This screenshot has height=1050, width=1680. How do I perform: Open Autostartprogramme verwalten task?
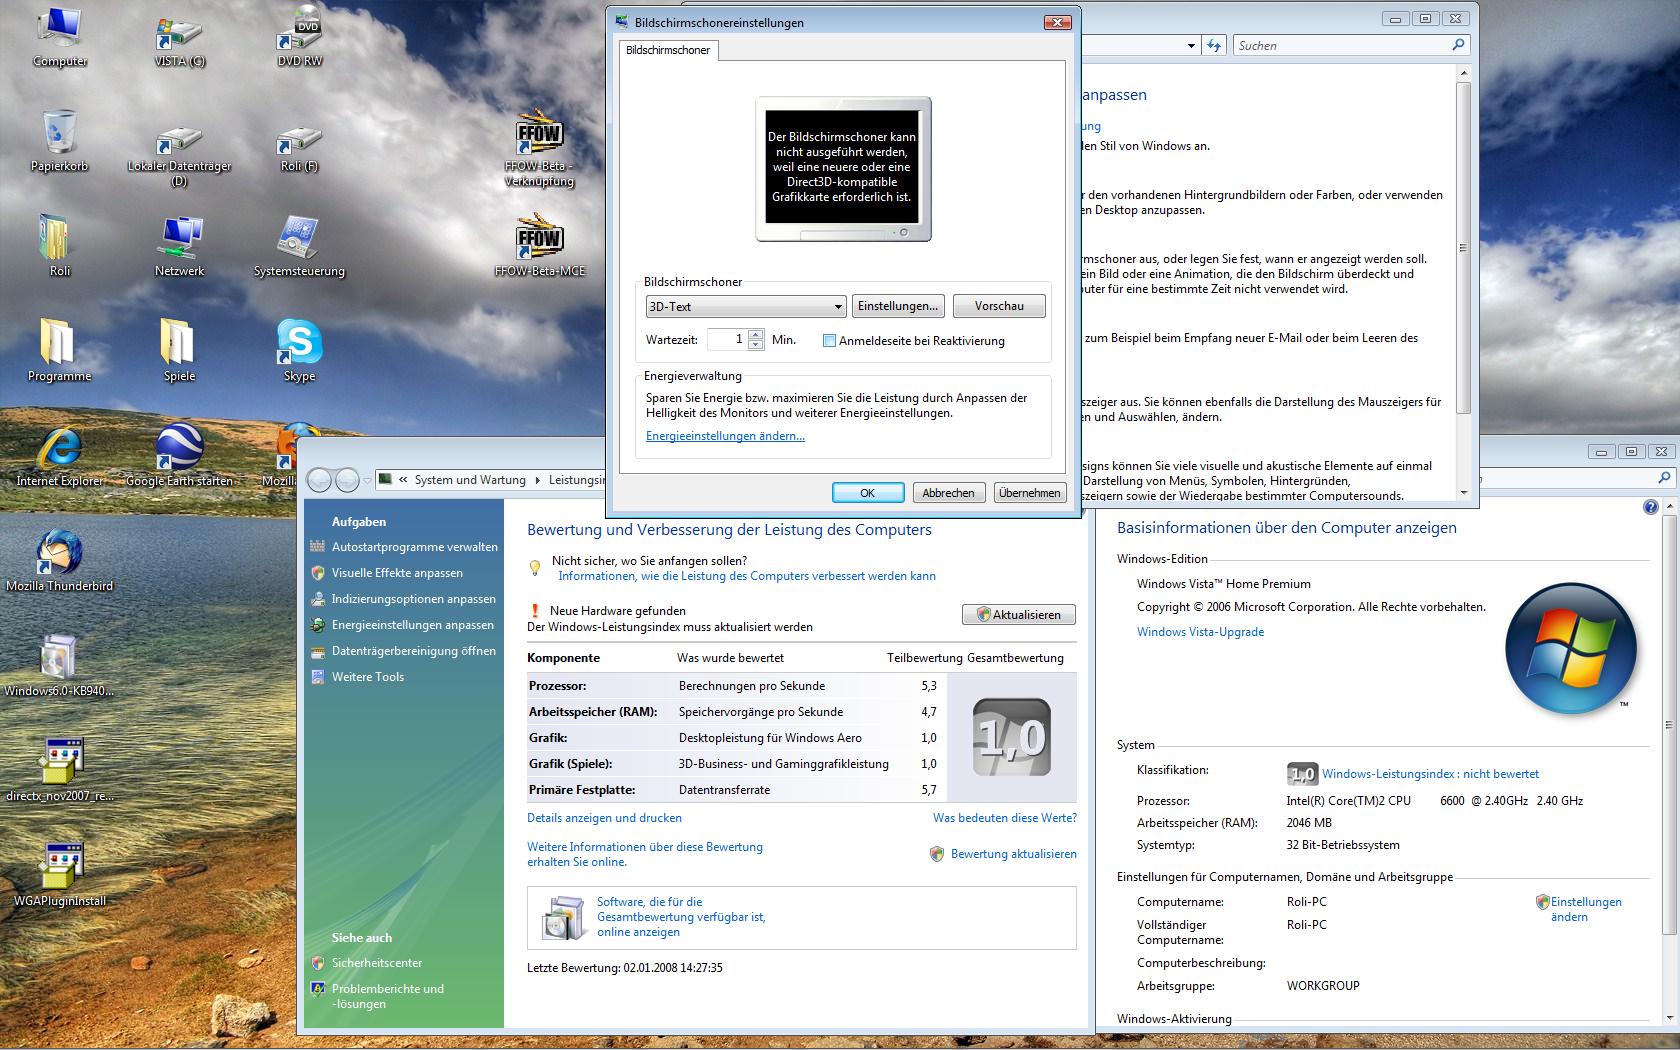coord(415,547)
